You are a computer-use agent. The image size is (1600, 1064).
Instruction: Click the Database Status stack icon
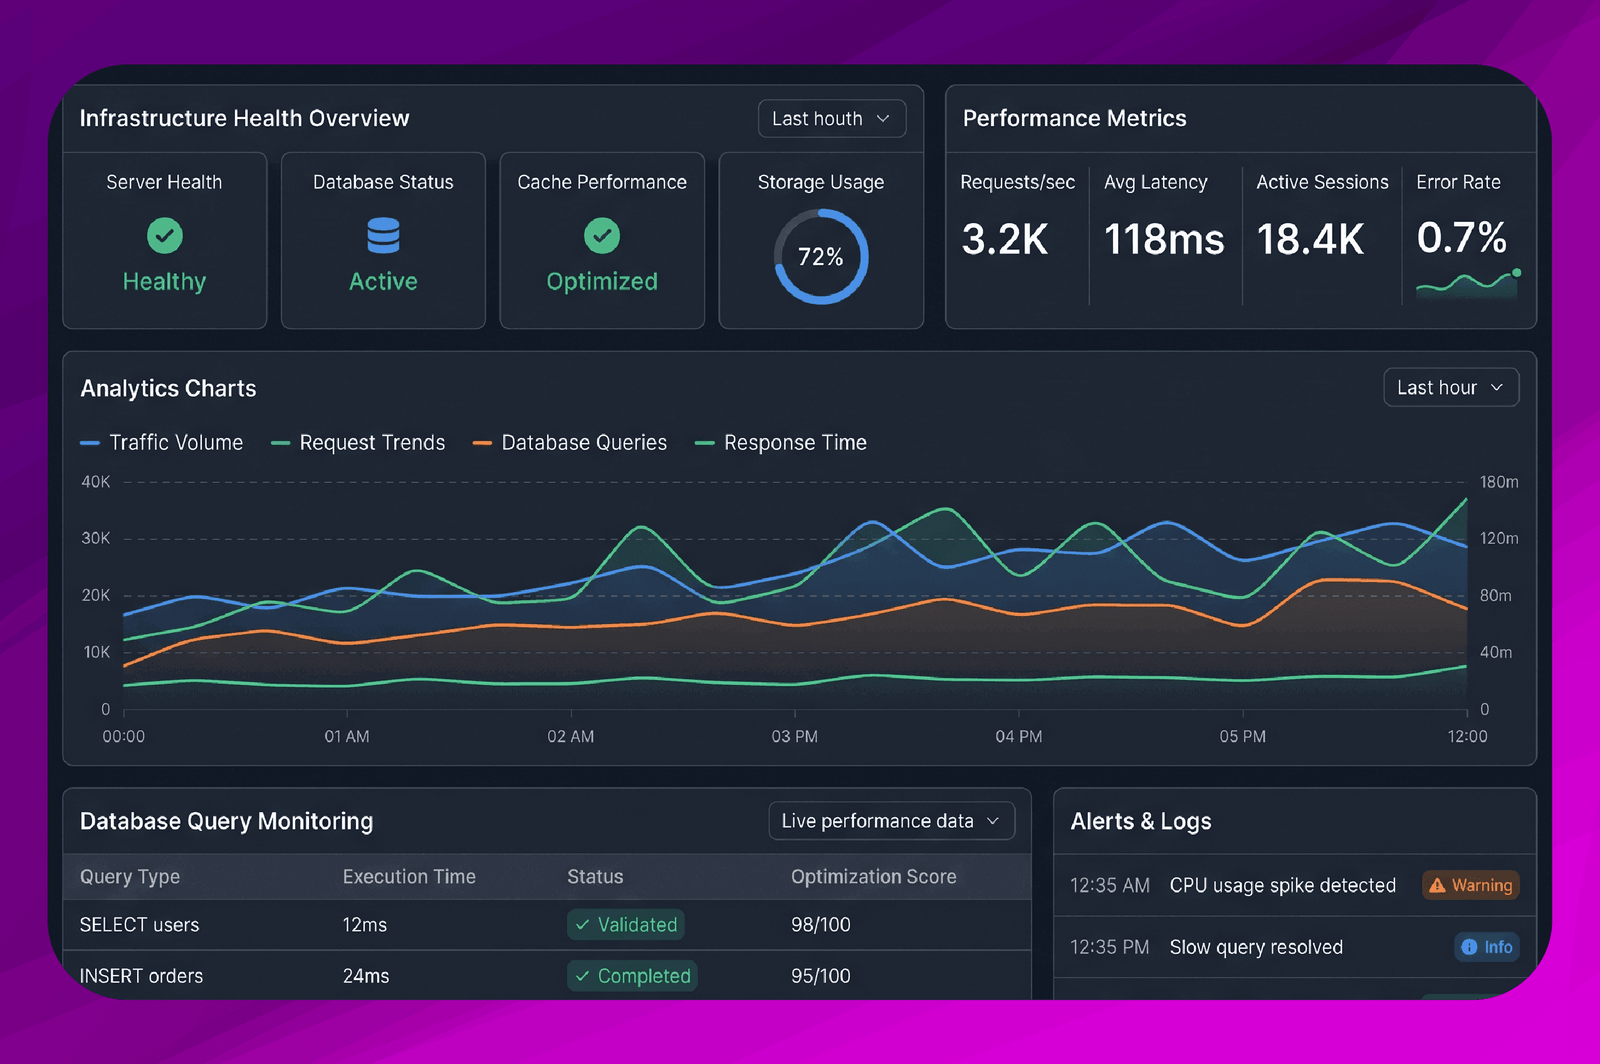[383, 235]
